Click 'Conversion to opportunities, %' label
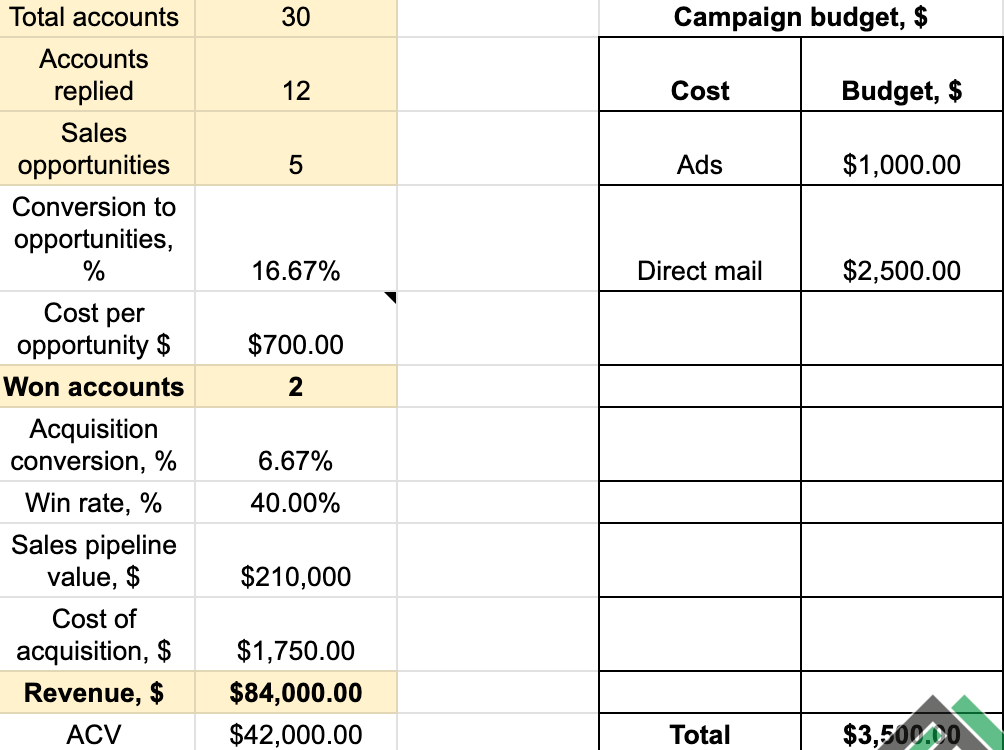 tap(97, 239)
